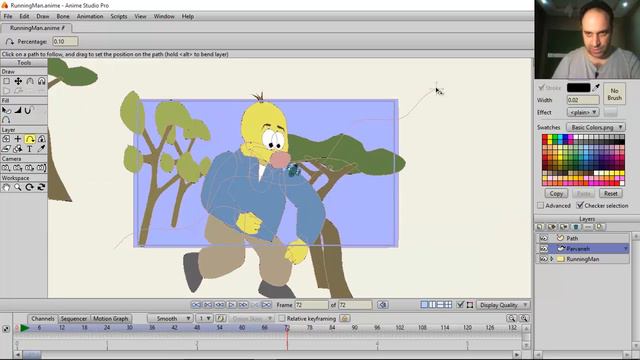Image resolution: width=640 pixels, height=360 pixels.
Task: Open the Draw menu
Action: pos(42,16)
